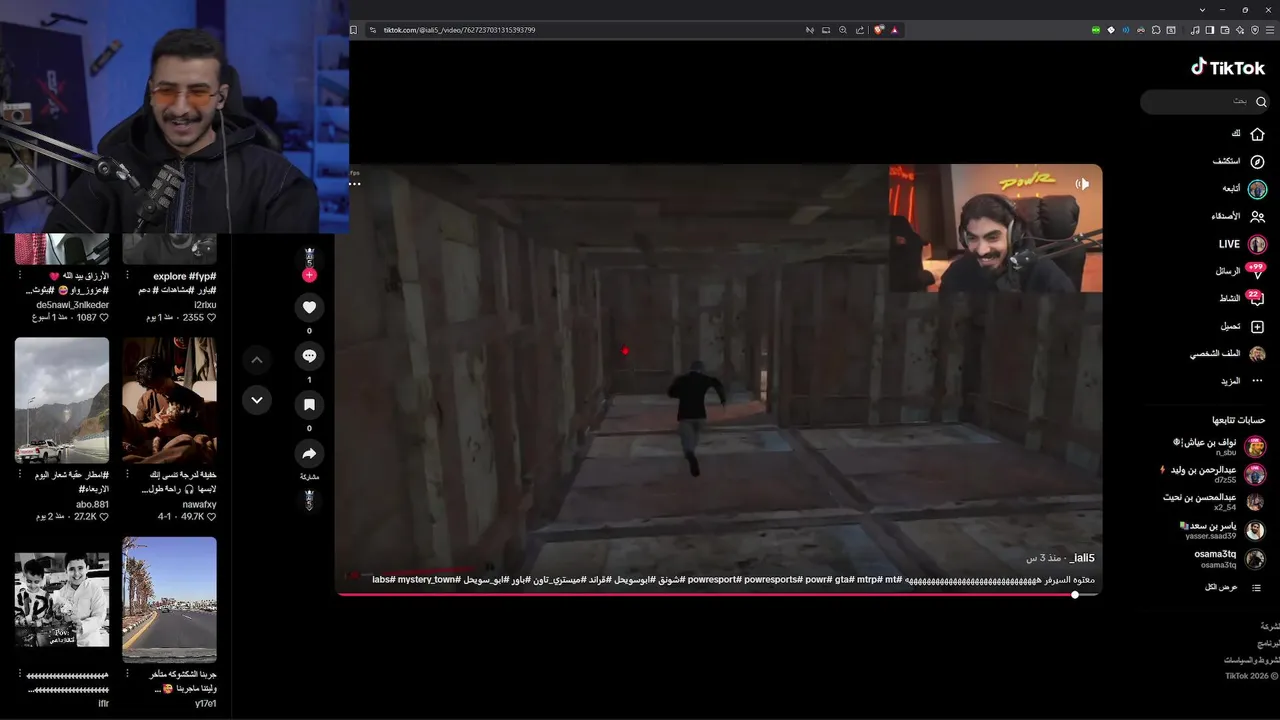
Task: Mute the video sound speaker icon
Action: click(x=1082, y=184)
